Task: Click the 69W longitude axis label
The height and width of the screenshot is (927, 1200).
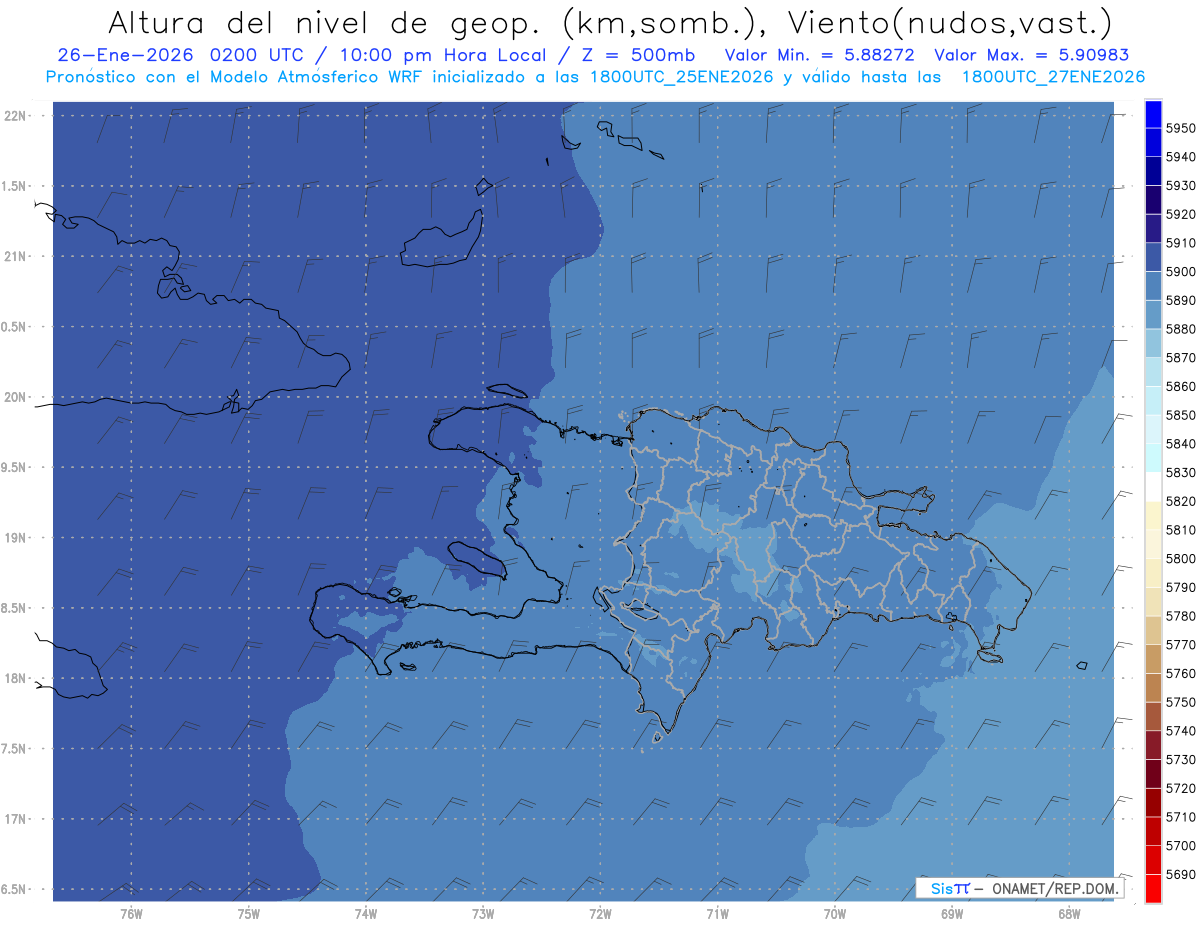Action: click(x=952, y=913)
